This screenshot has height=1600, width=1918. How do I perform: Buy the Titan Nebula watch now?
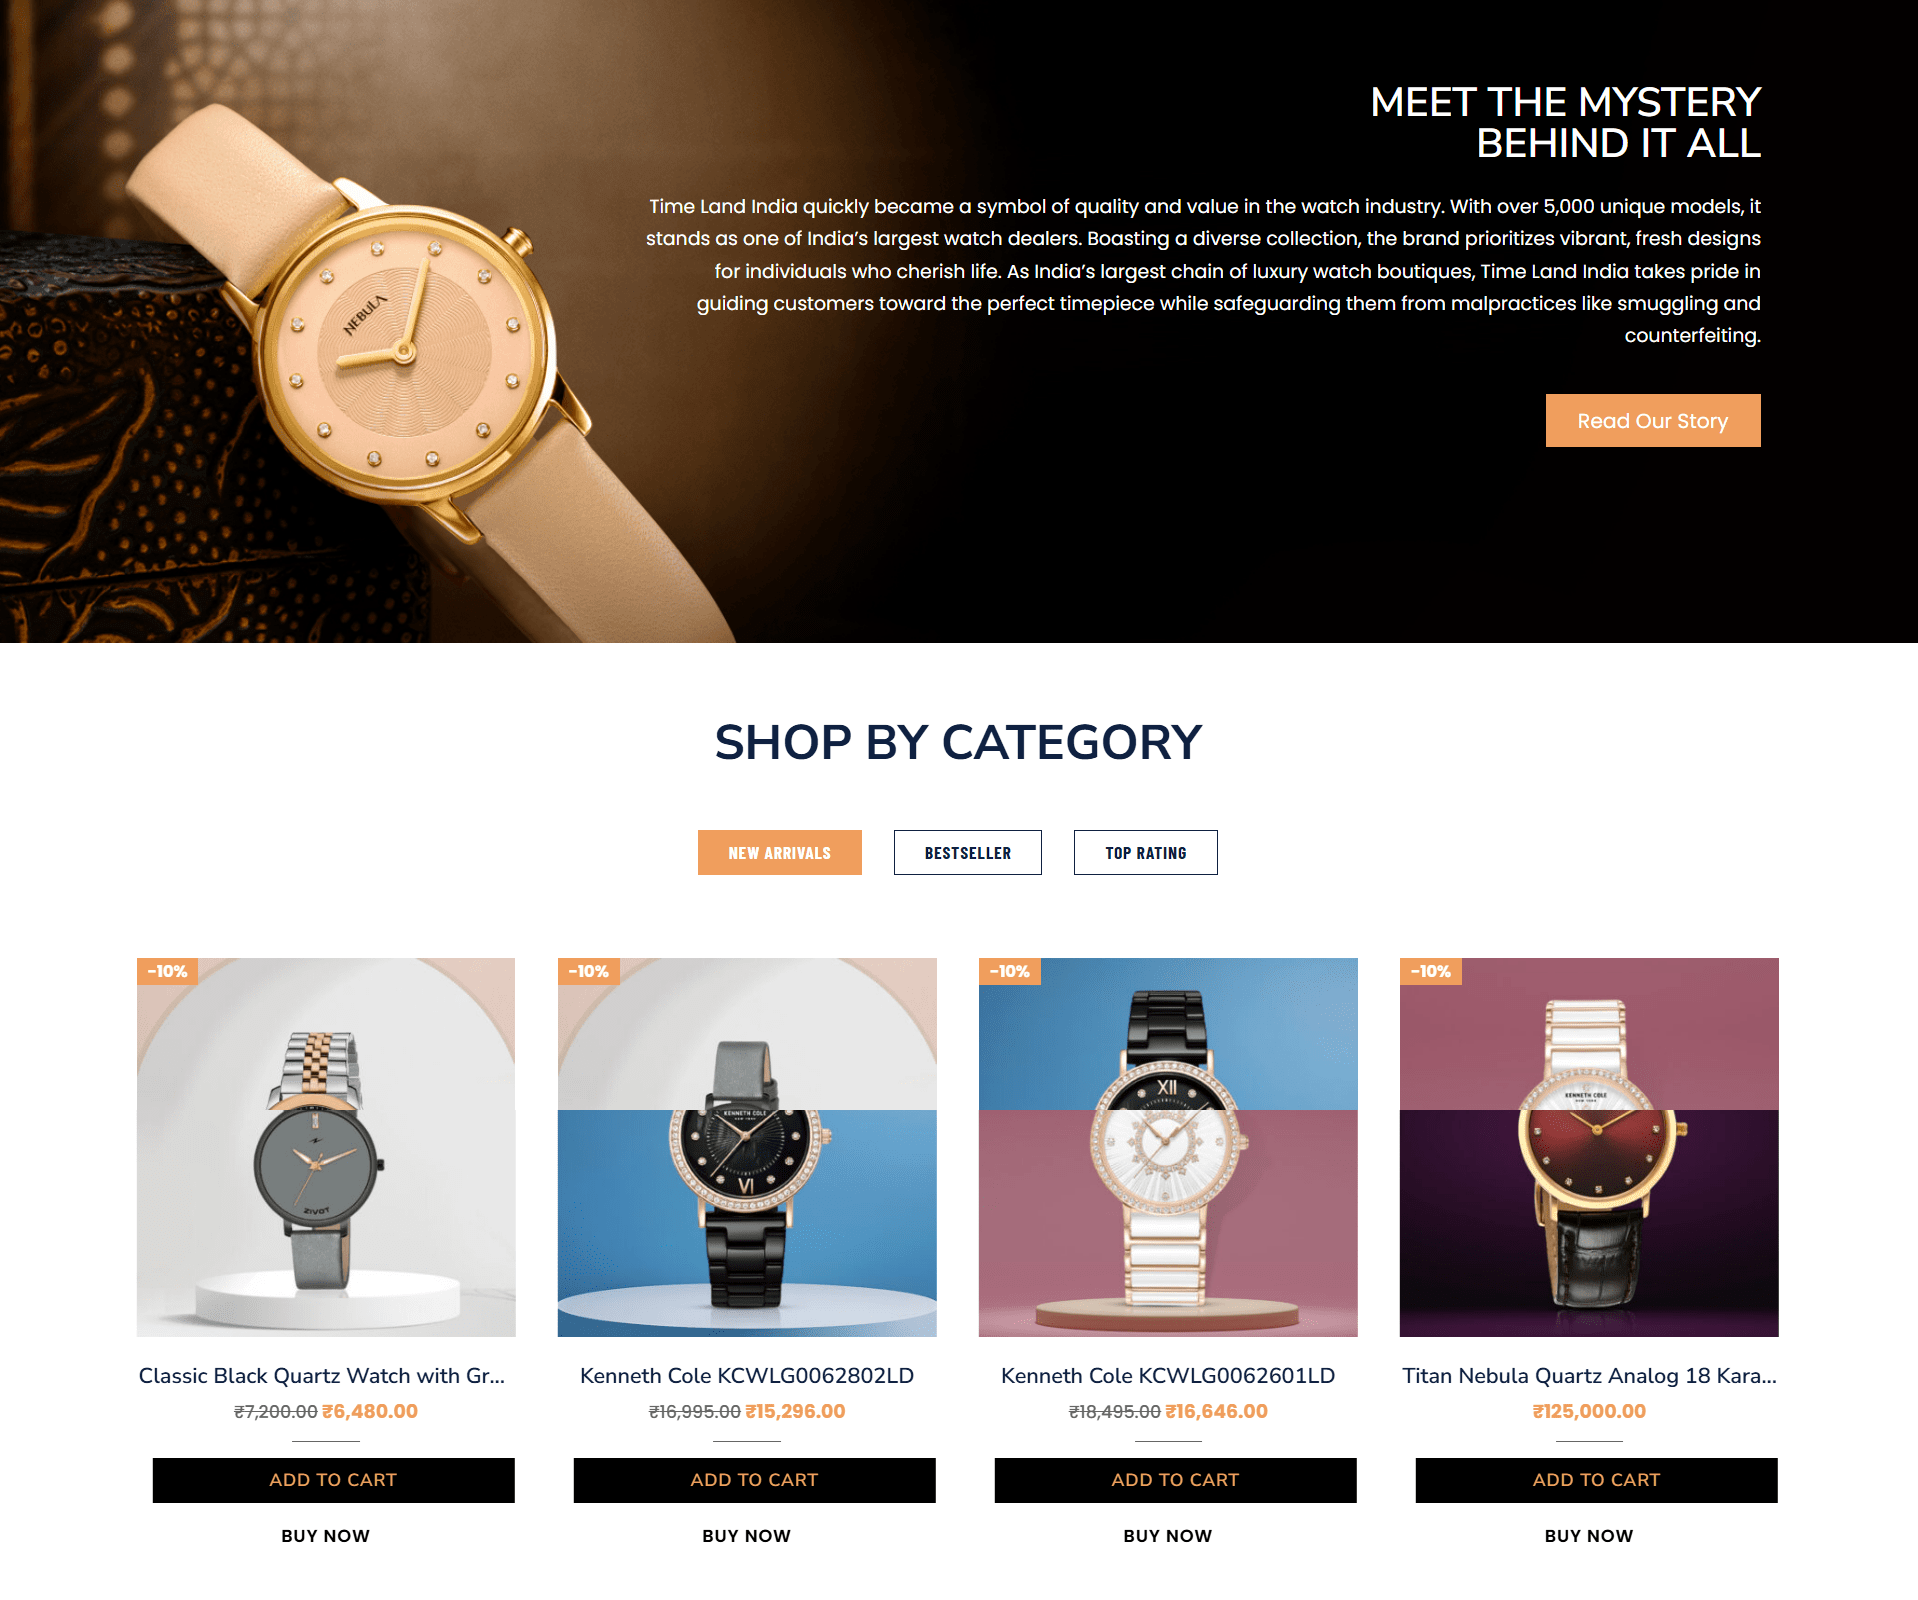coord(1588,1535)
